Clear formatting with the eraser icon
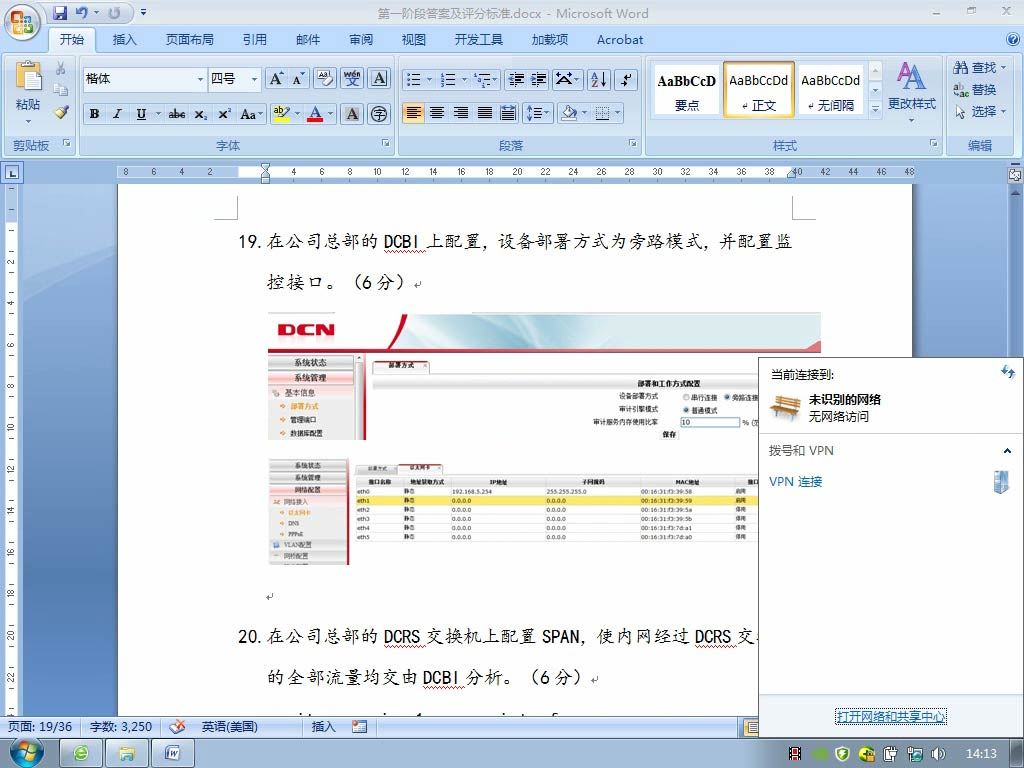Image resolution: width=1024 pixels, height=768 pixels. (x=325, y=79)
